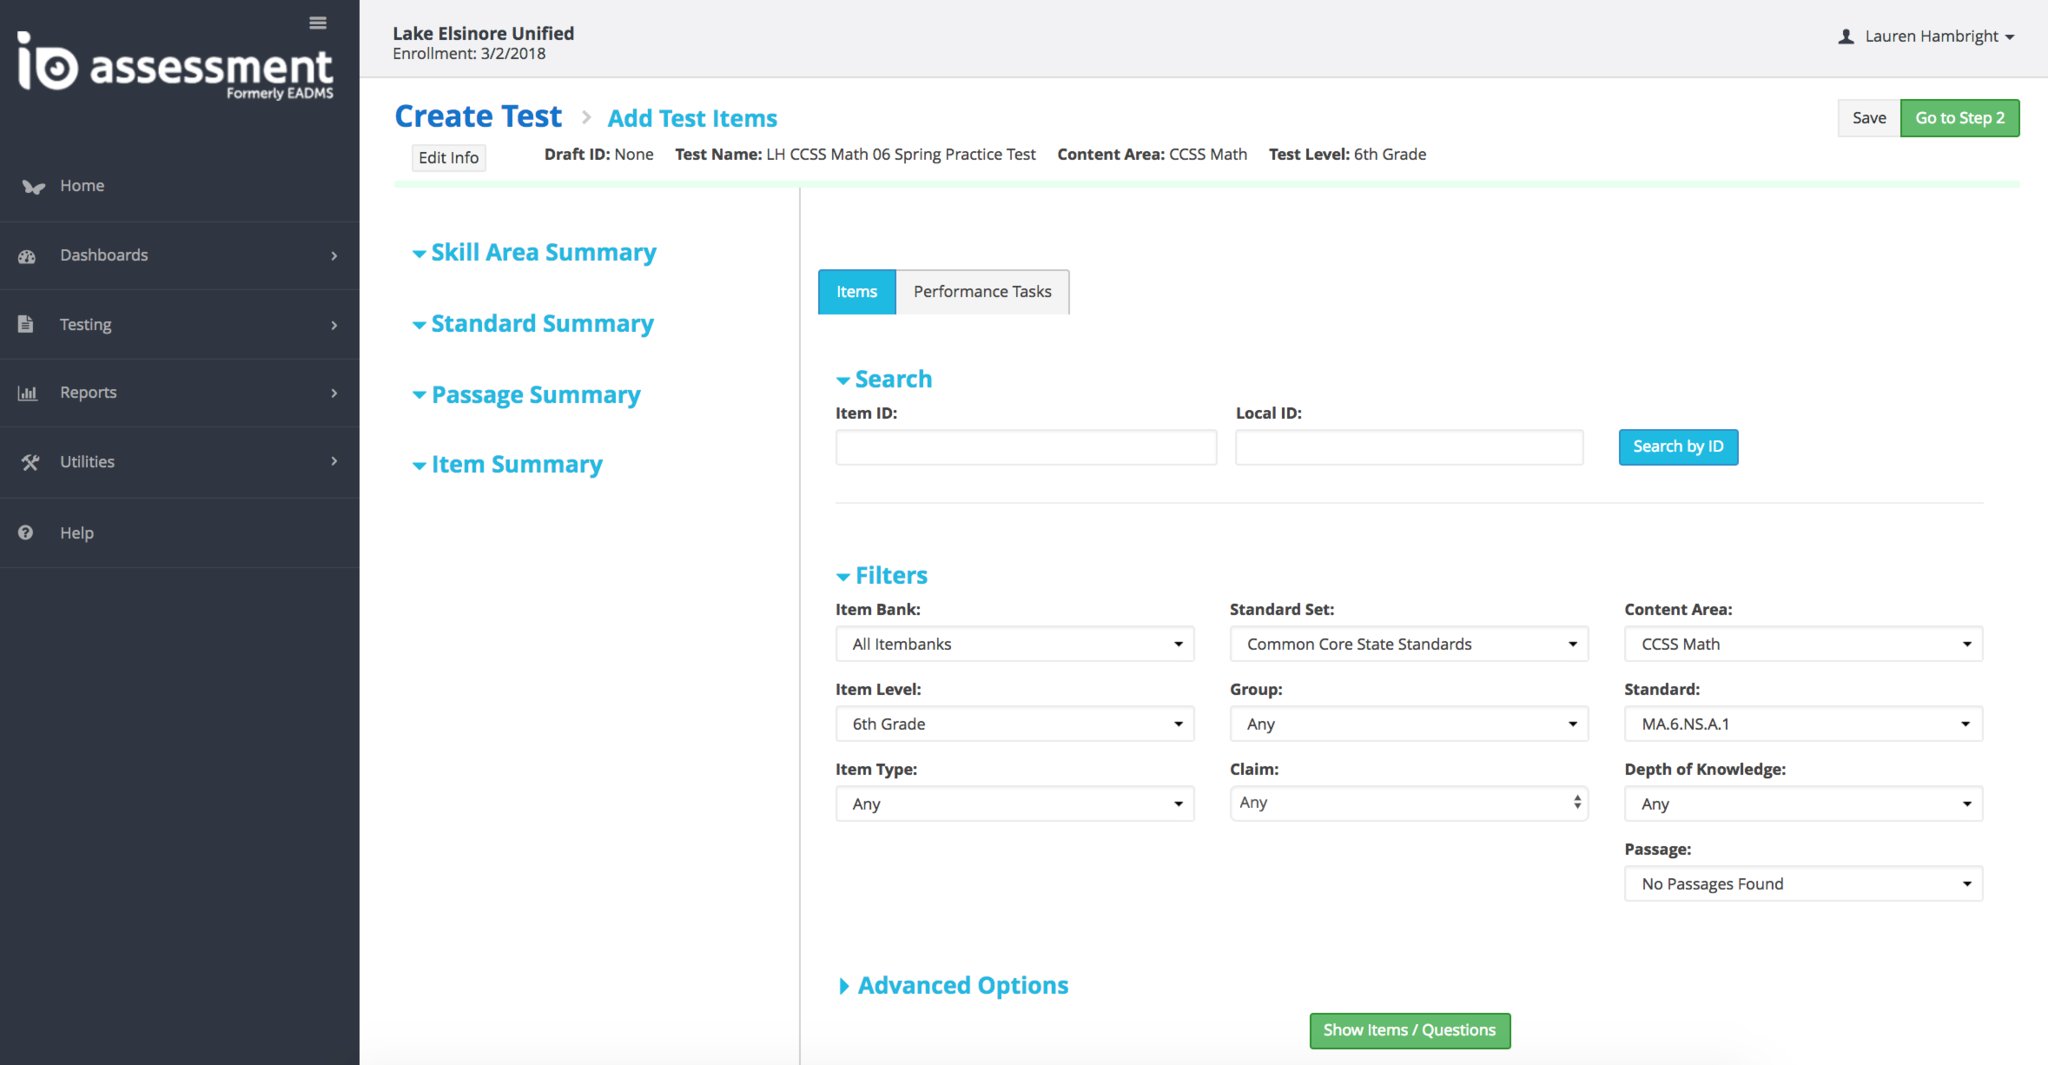
Task: Click the Show Items / Questions button
Action: (1409, 1030)
